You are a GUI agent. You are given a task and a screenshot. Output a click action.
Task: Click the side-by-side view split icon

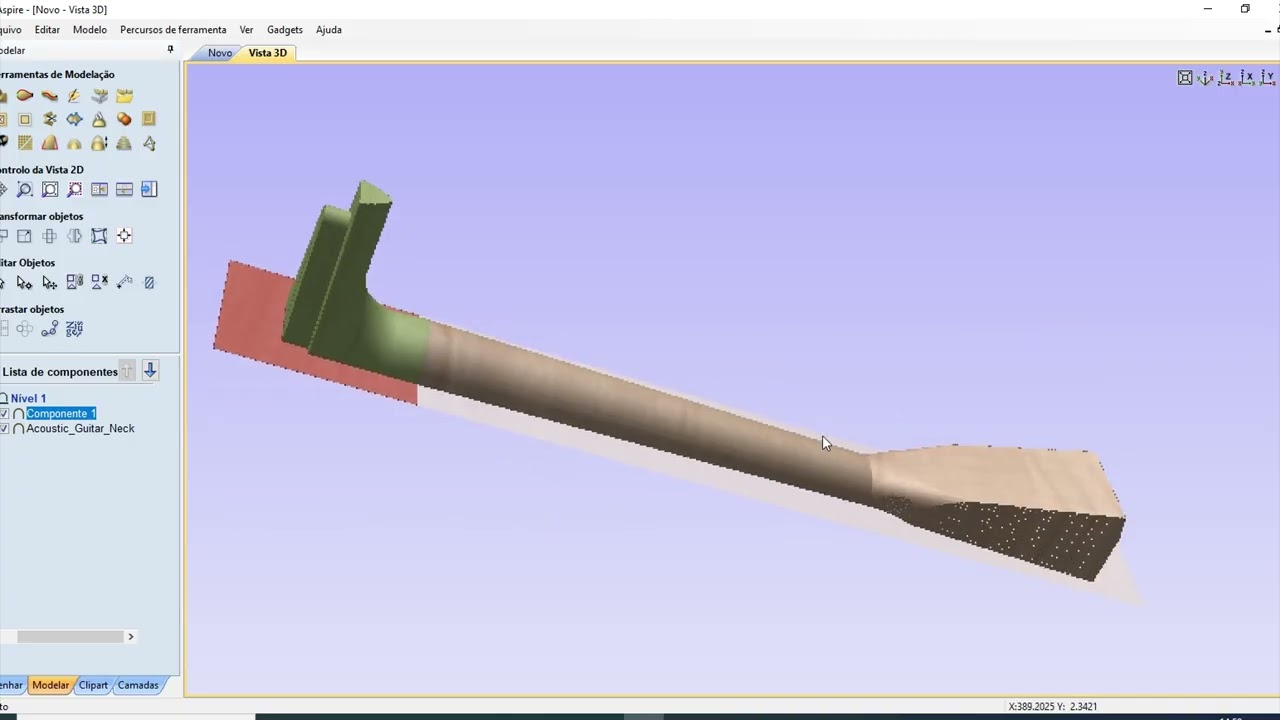pyautogui.click(x=99, y=189)
